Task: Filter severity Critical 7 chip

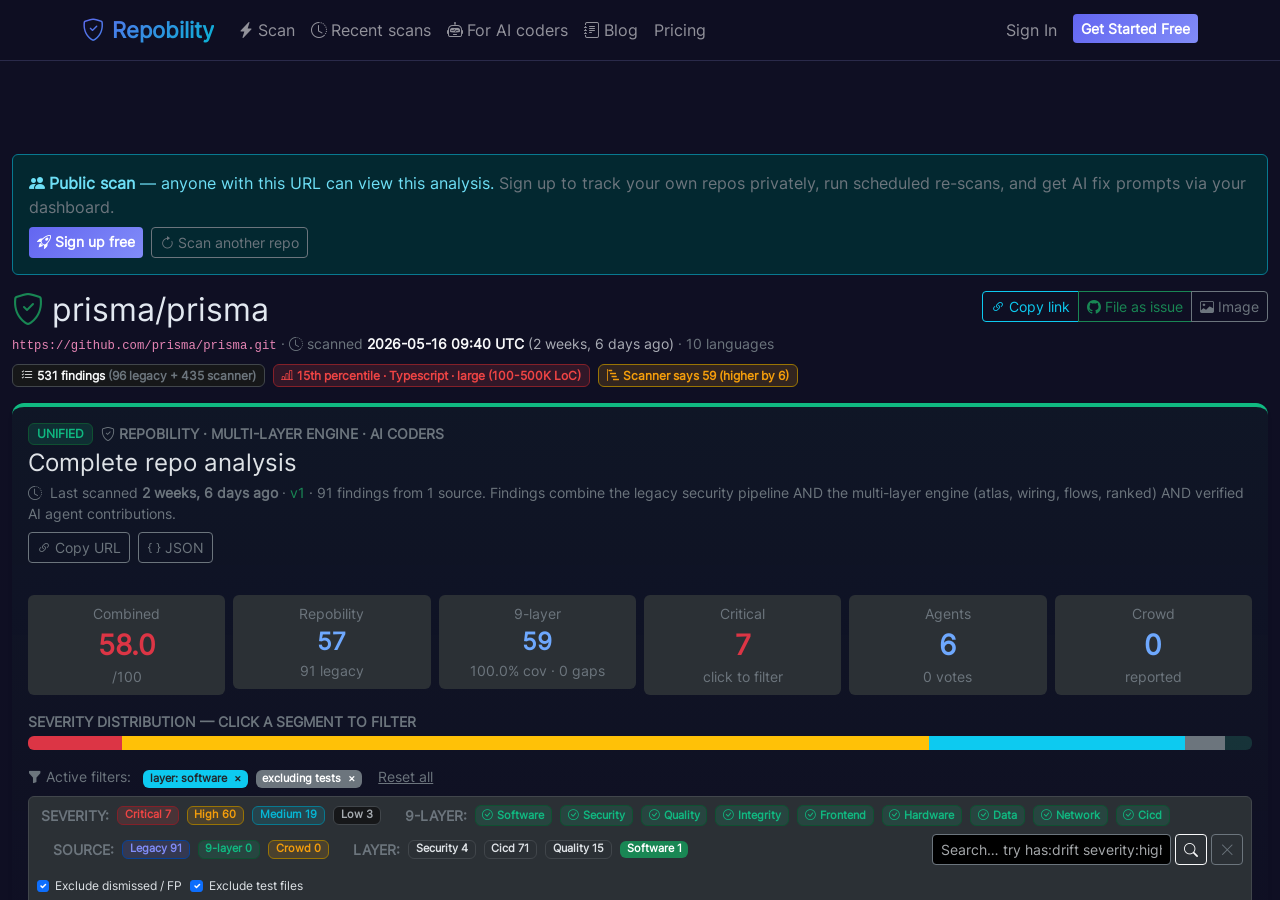Action: click(148, 815)
